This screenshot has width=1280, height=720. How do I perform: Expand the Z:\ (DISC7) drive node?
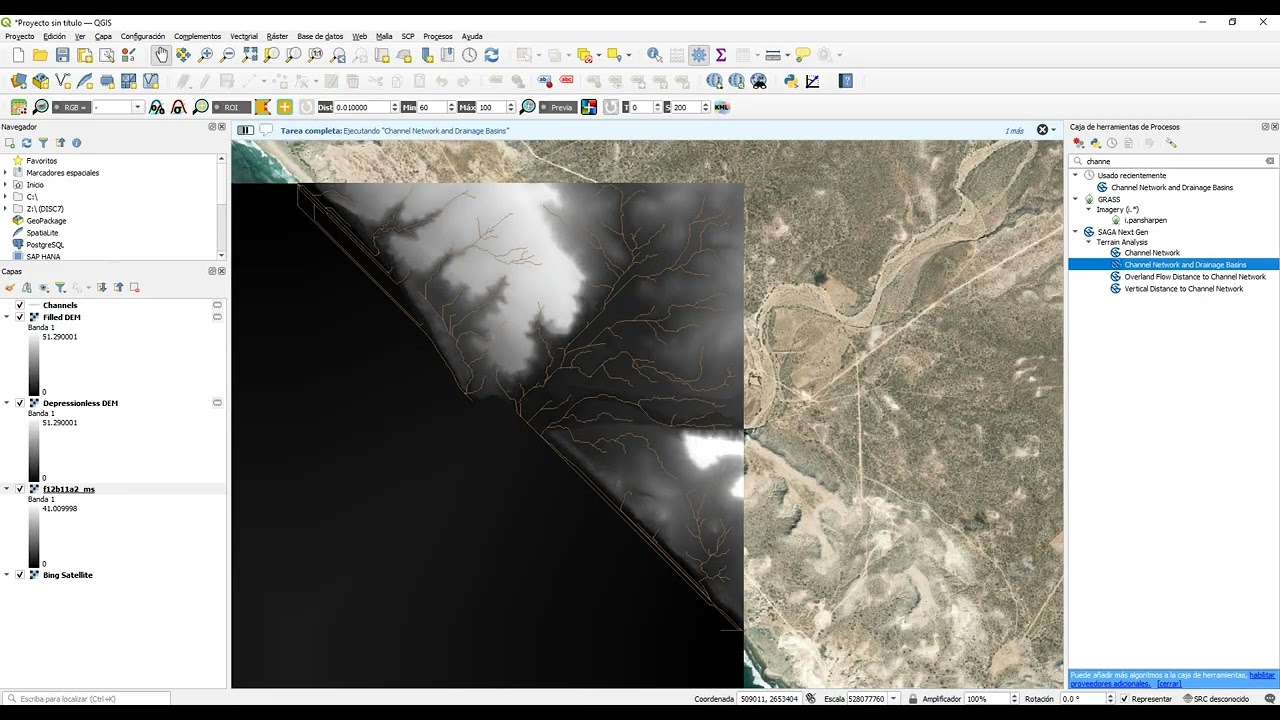pyautogui.click(x=5, y=209)
